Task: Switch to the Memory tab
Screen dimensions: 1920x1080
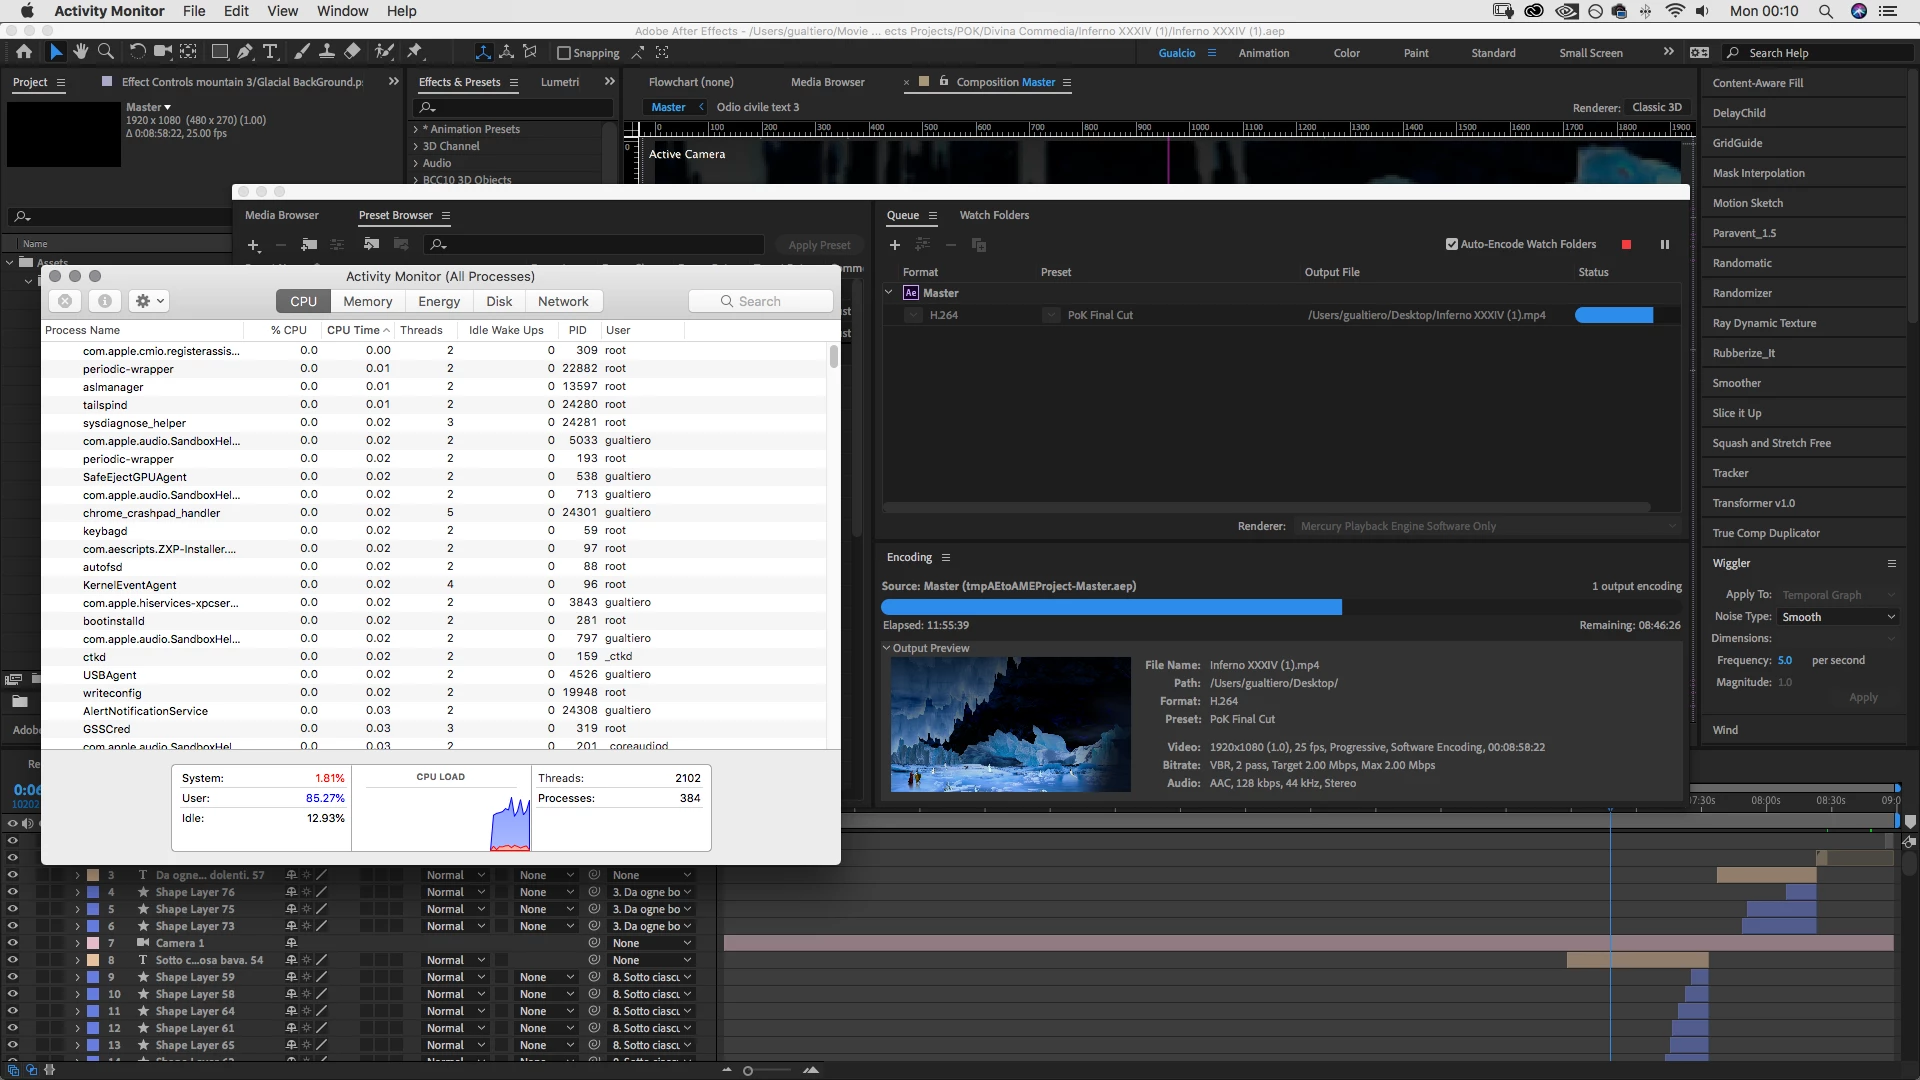Action: point(367,301)
